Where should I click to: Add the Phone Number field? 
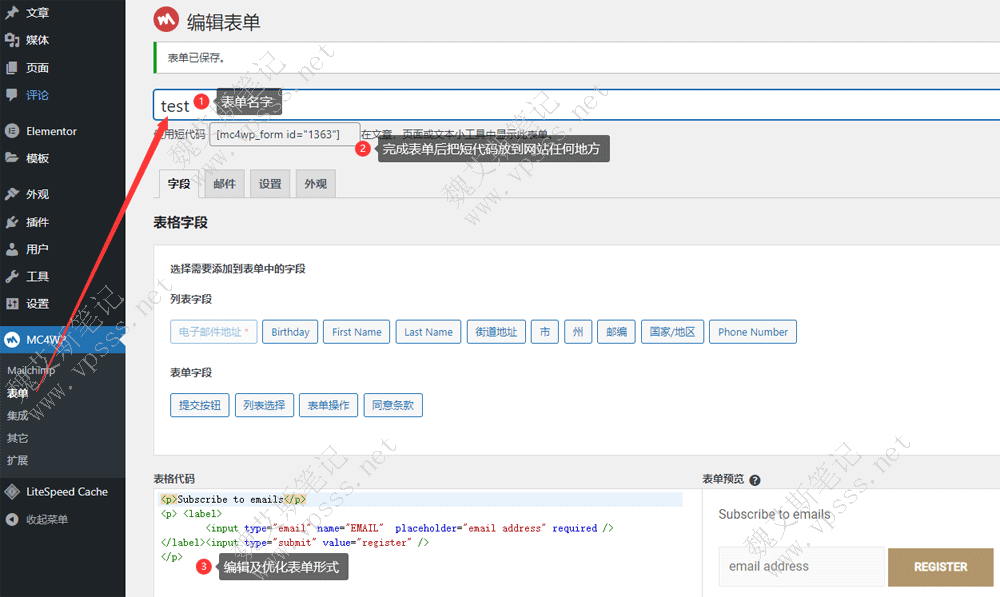pyautogui.click(x=752, y=332)
